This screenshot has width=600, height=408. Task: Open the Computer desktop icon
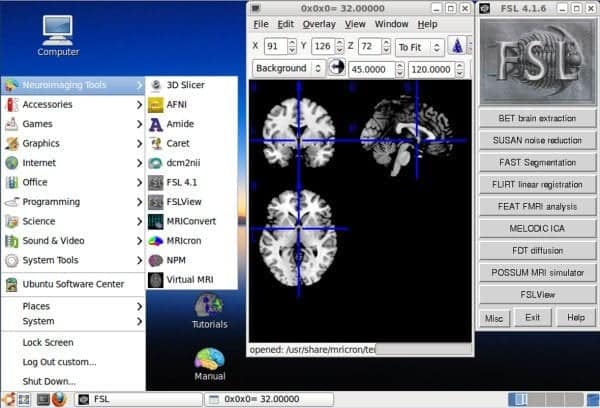(x=58, y=36)
